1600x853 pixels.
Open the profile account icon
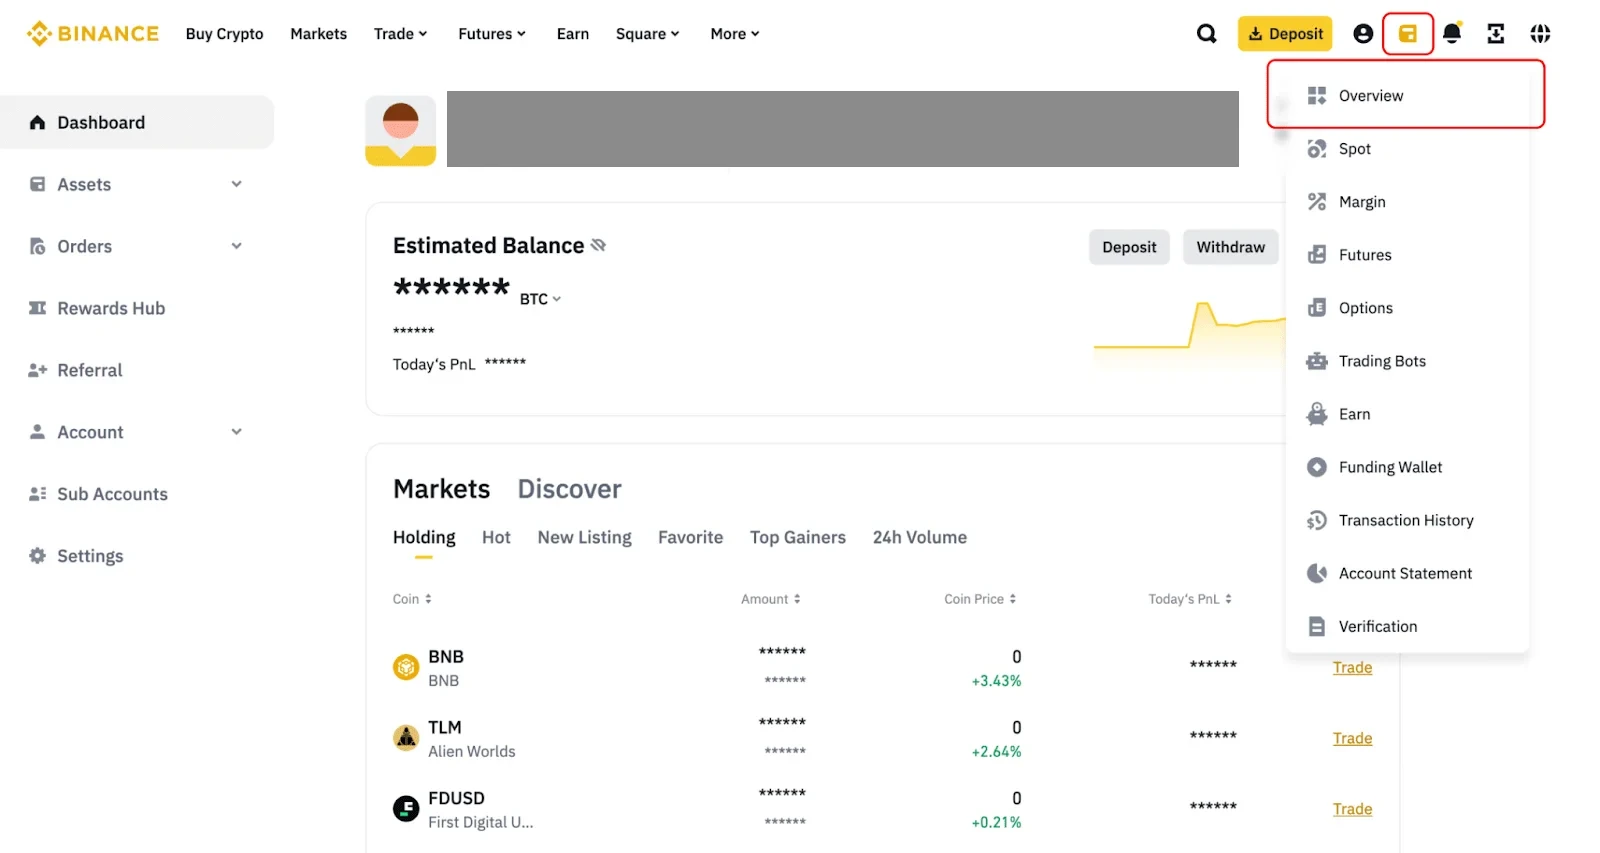(x=1363, y=34)
